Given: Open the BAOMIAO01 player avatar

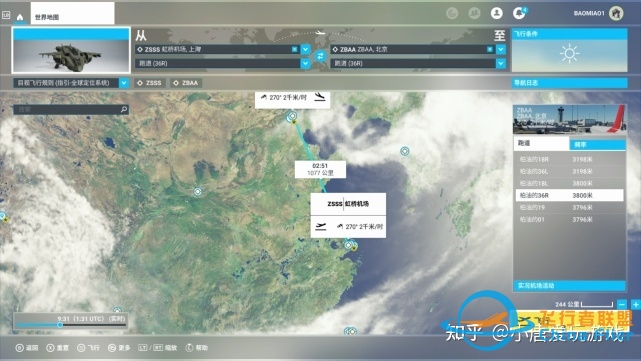Looking at the screenshot, I should (616, 13).
